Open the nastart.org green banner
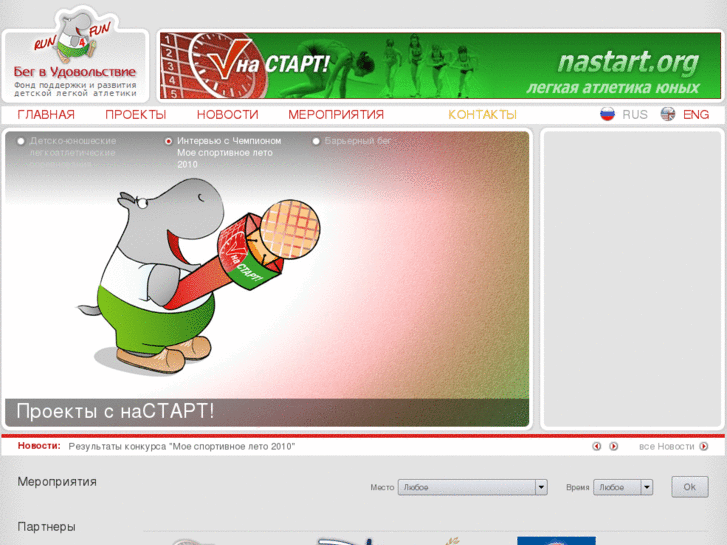 point(440,65)
